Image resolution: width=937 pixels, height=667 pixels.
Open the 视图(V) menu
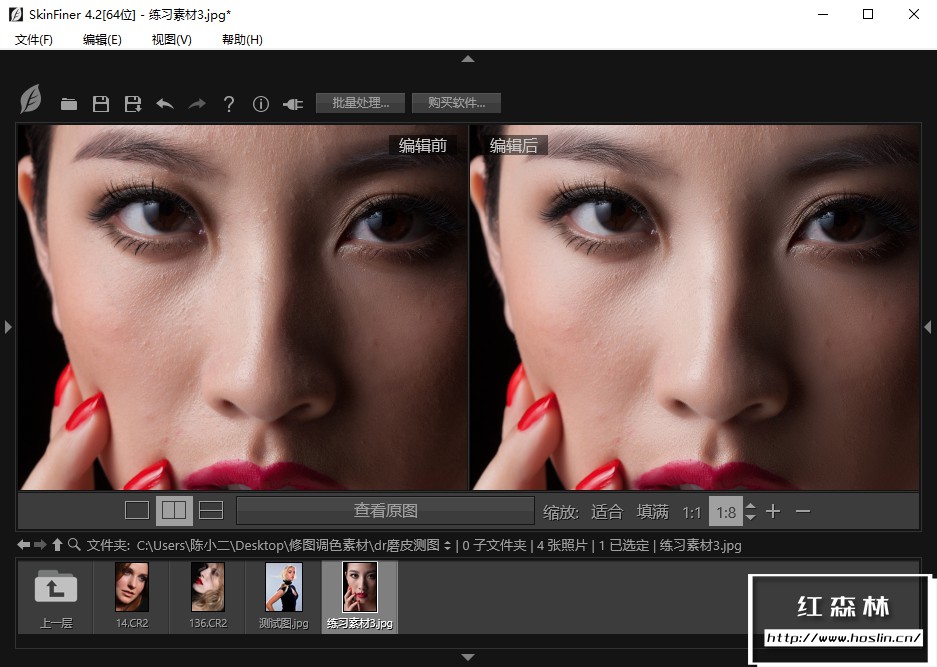pyautogui.click(x=172, y=39)
